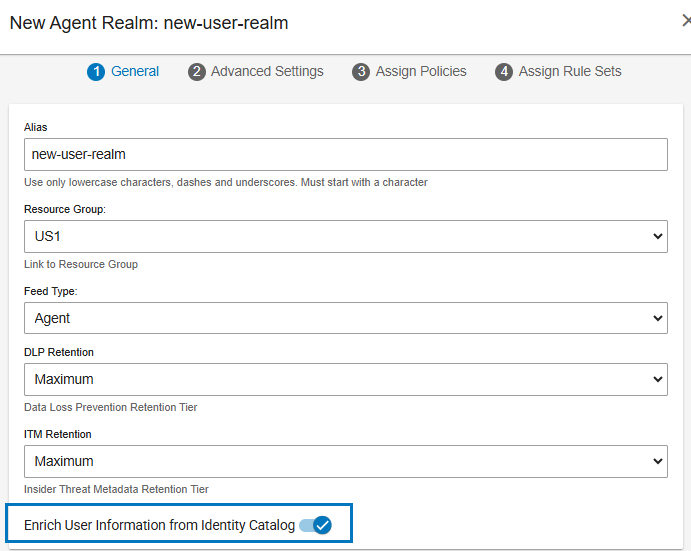Viewport: 691px width, 551px height.
Task: Click the Enrich User Information label text
Action: [x=159, y=525]
